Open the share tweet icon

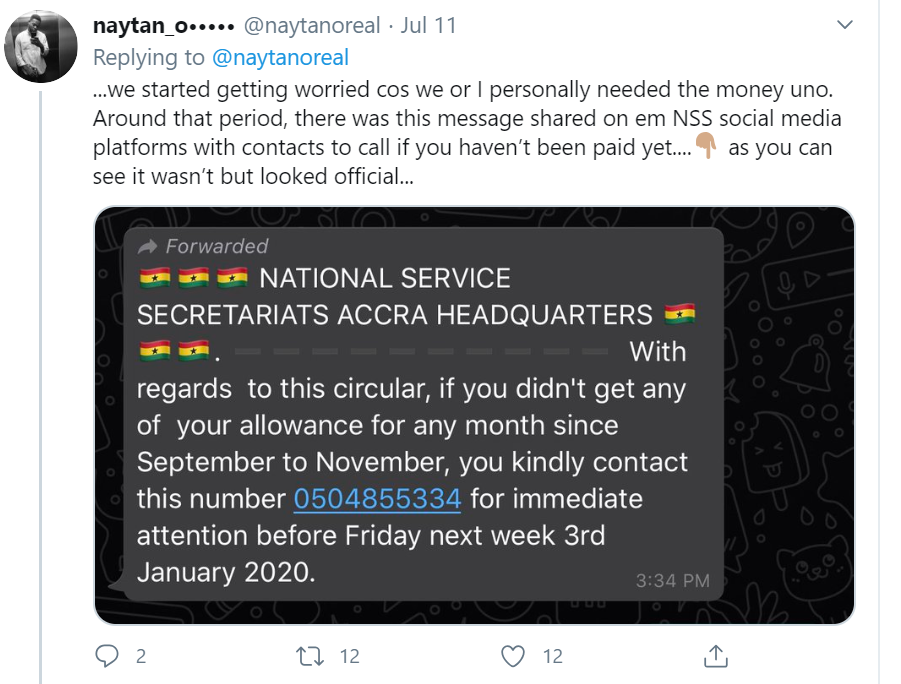715,656
